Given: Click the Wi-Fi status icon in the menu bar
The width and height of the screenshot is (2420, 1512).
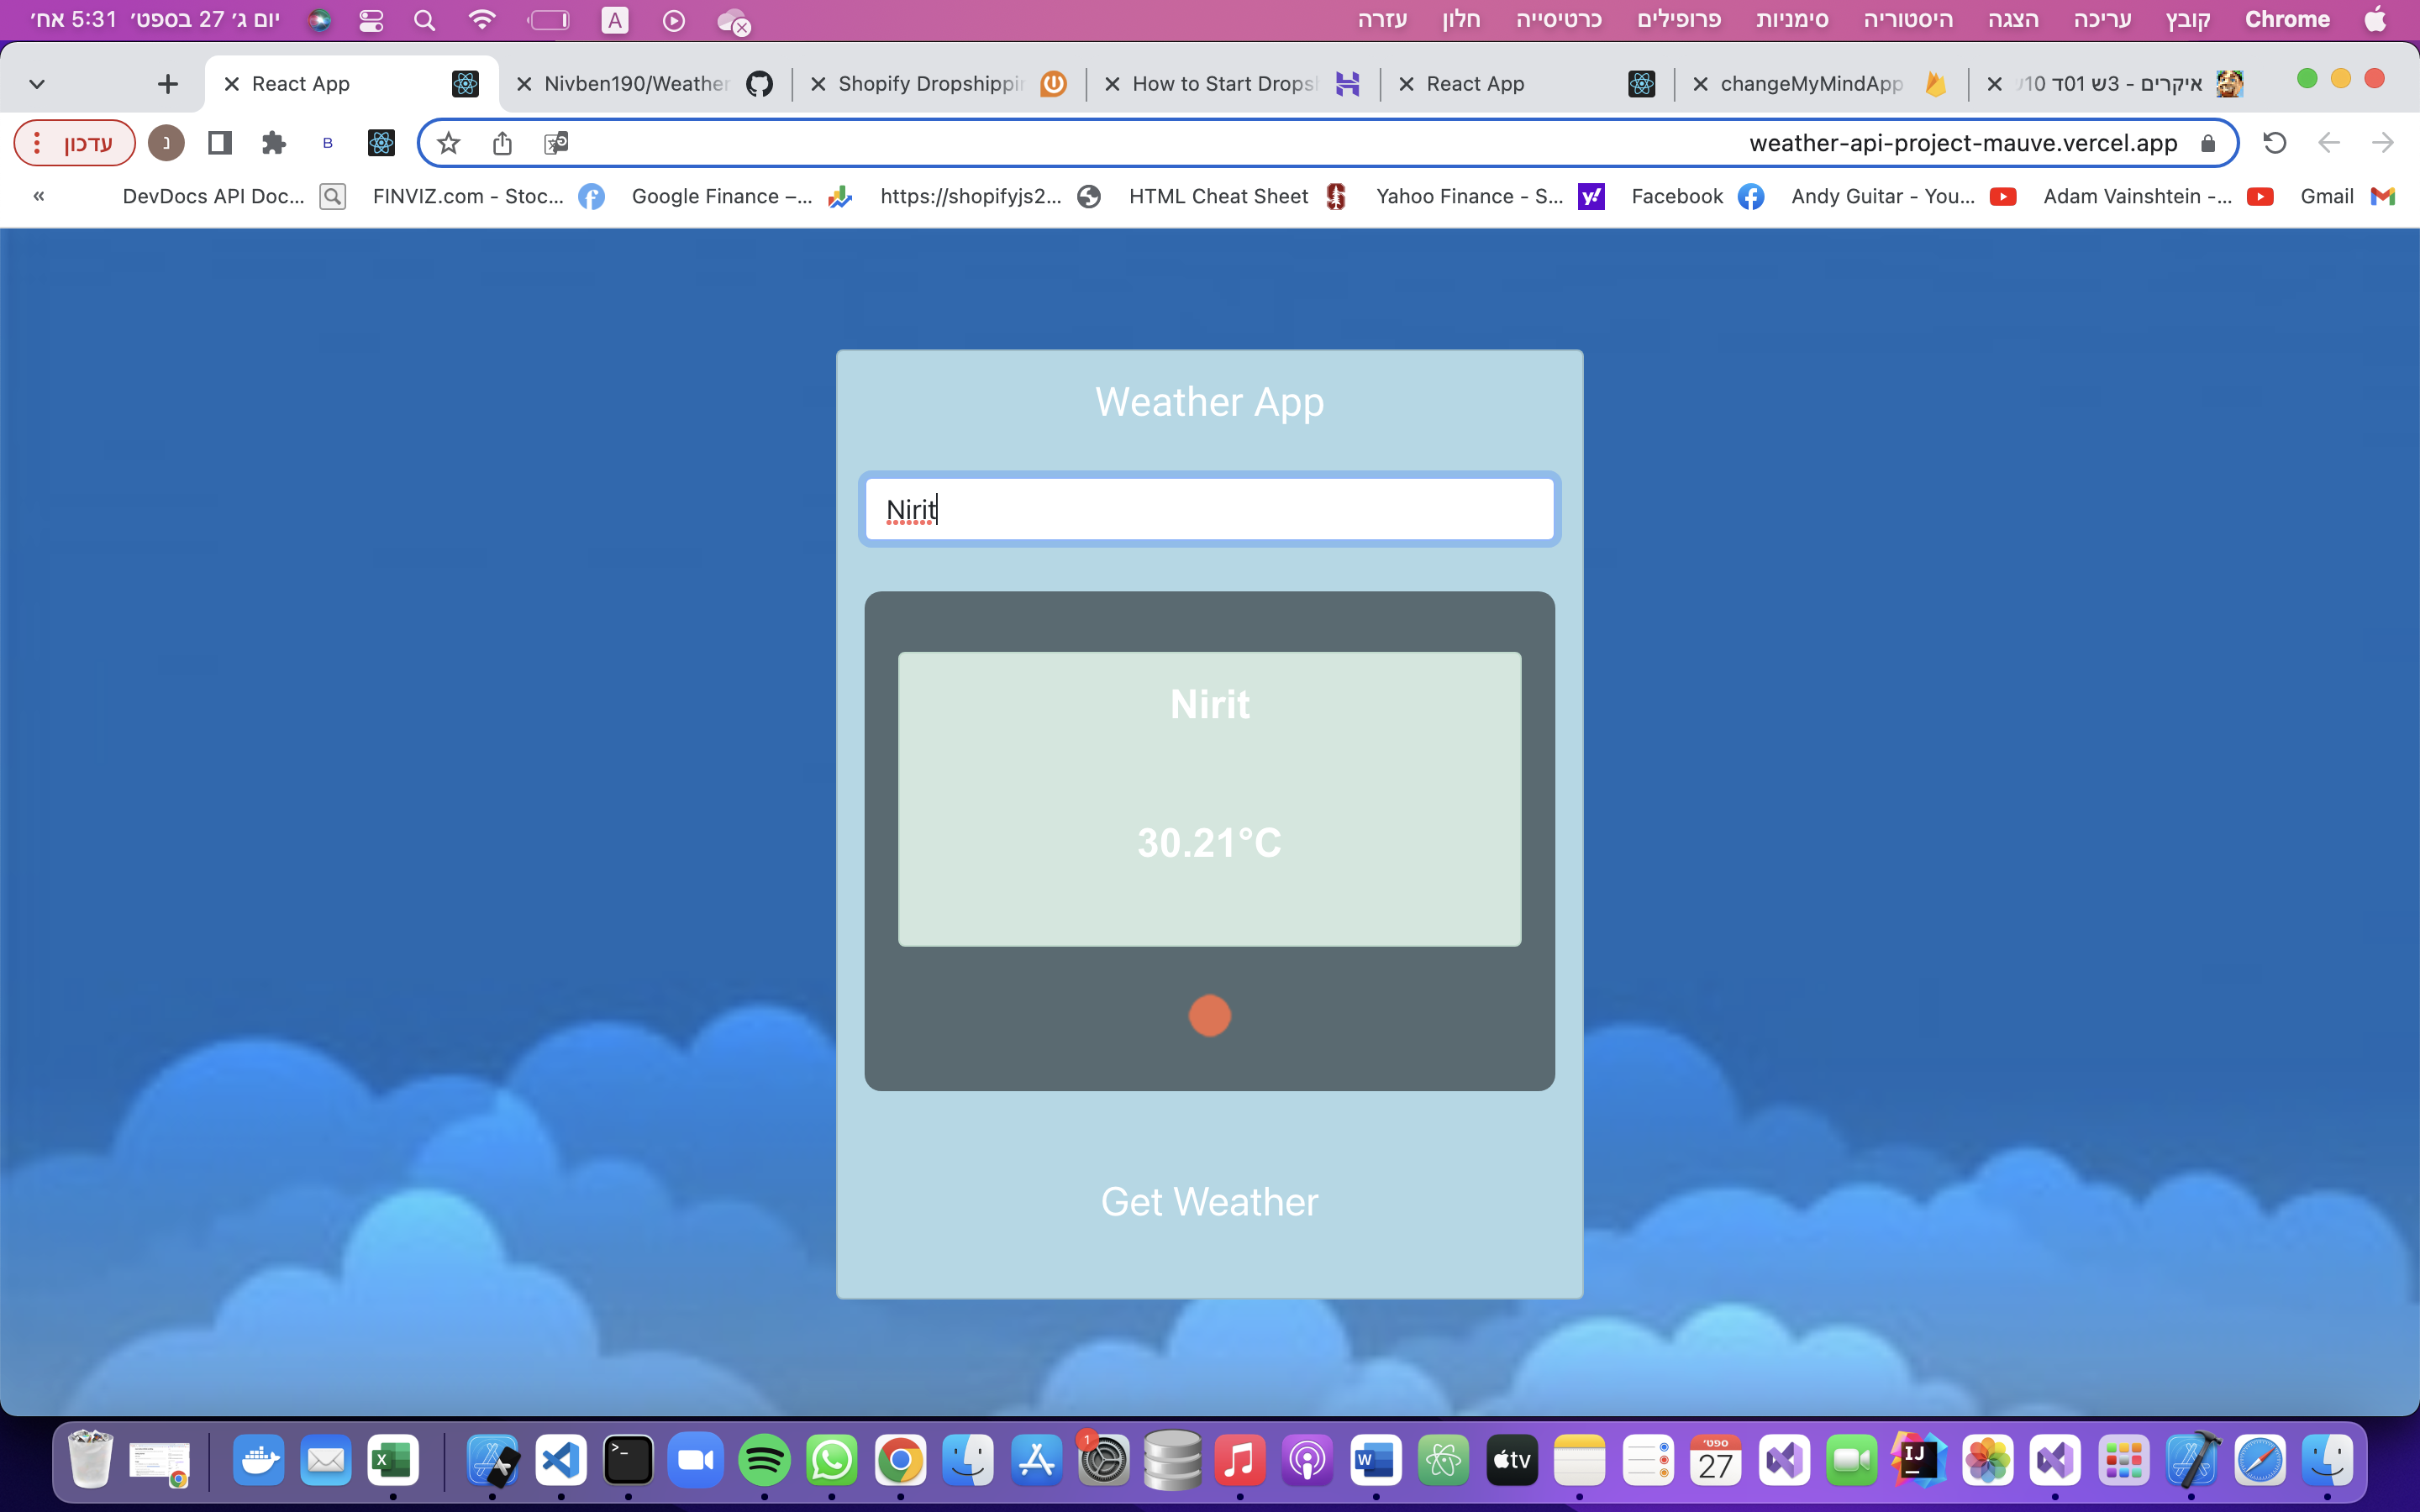Looking at the screenshot, I should (482, 20).
